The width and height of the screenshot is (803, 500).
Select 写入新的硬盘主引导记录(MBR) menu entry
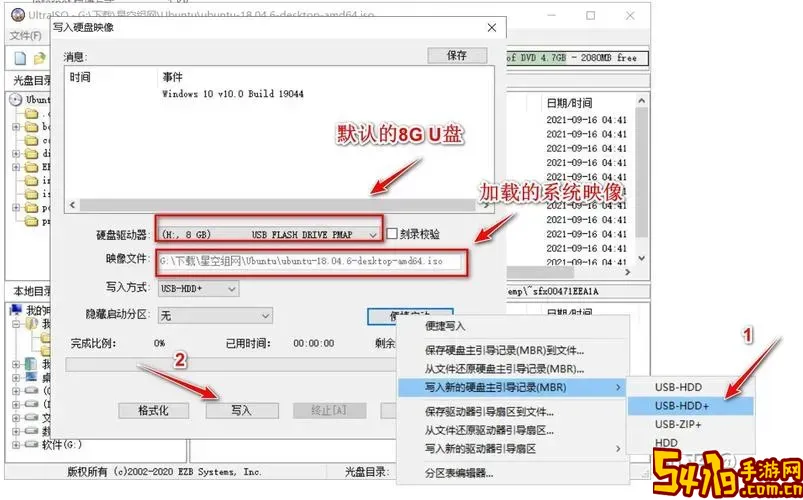513,387
